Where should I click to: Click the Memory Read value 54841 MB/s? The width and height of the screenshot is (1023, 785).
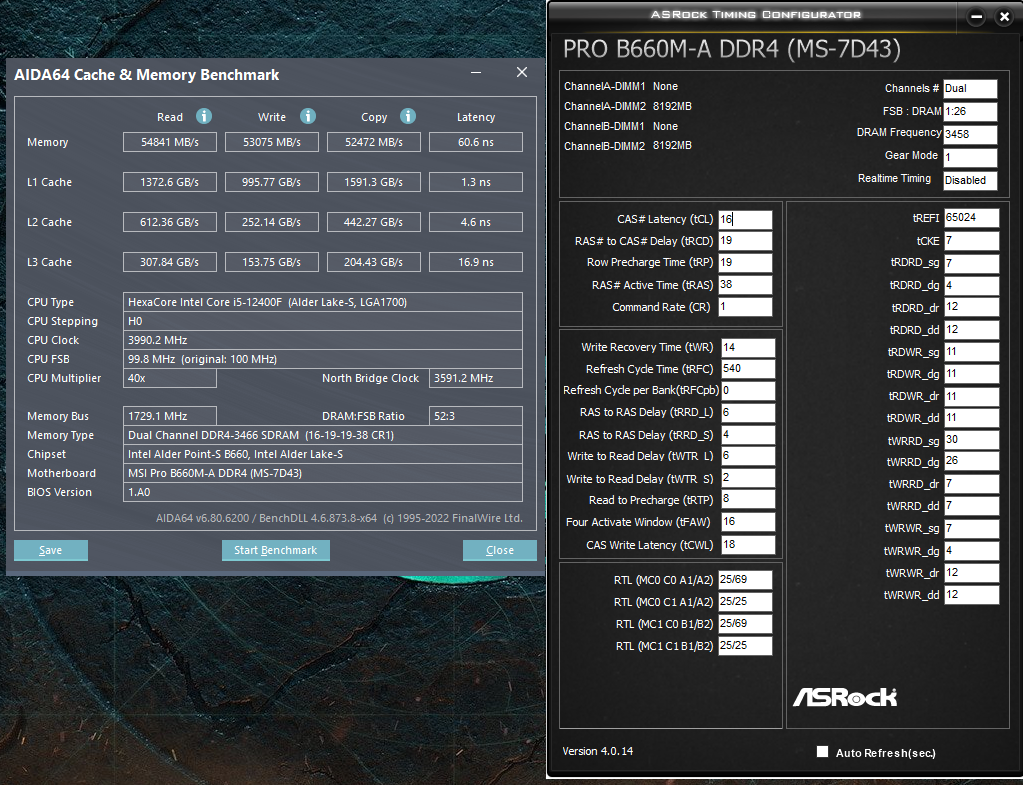(x=170, y=142)
